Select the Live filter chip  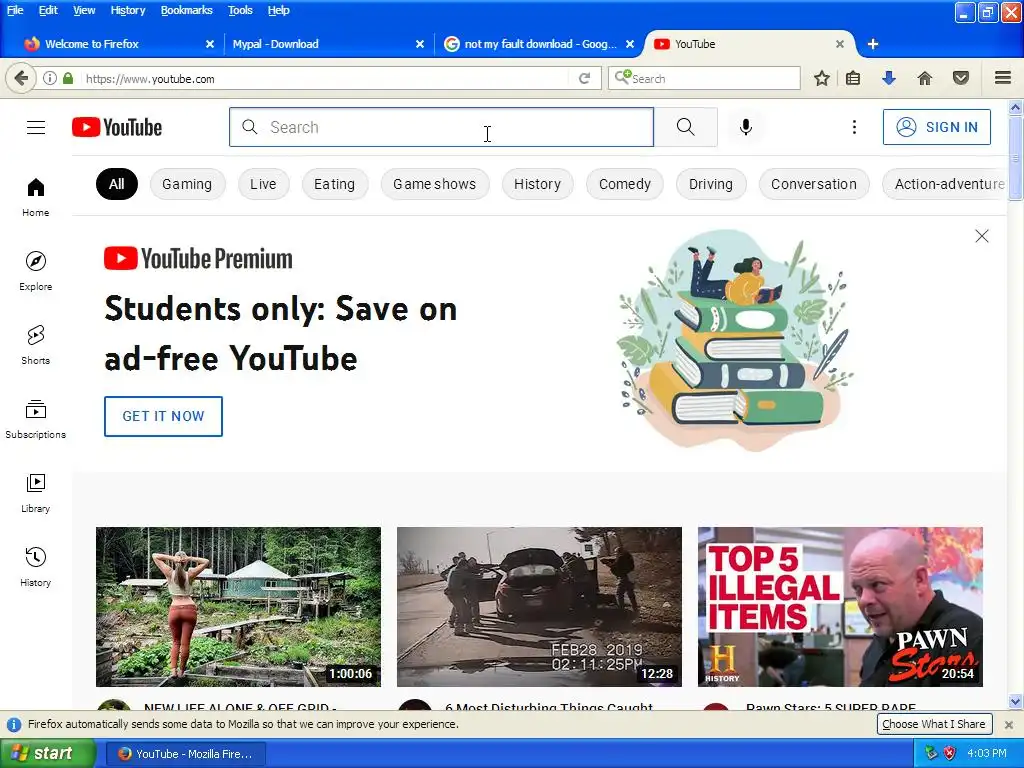[x=263, y=184]
